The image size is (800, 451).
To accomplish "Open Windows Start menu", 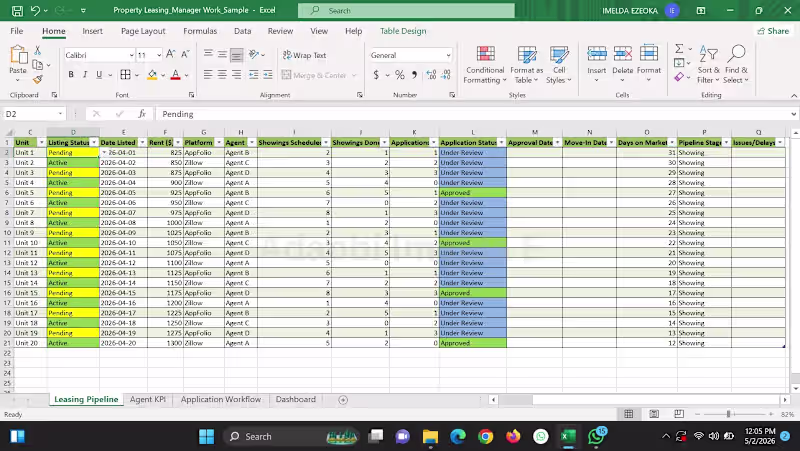I will point(207,437).
